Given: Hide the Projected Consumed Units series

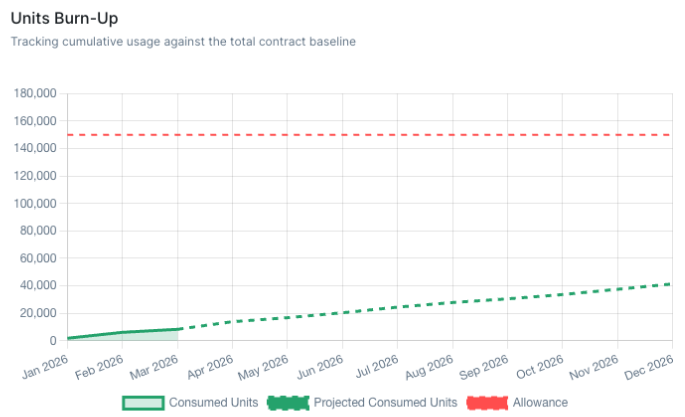Looking at the screenshot, I should (x=385, y=402).
